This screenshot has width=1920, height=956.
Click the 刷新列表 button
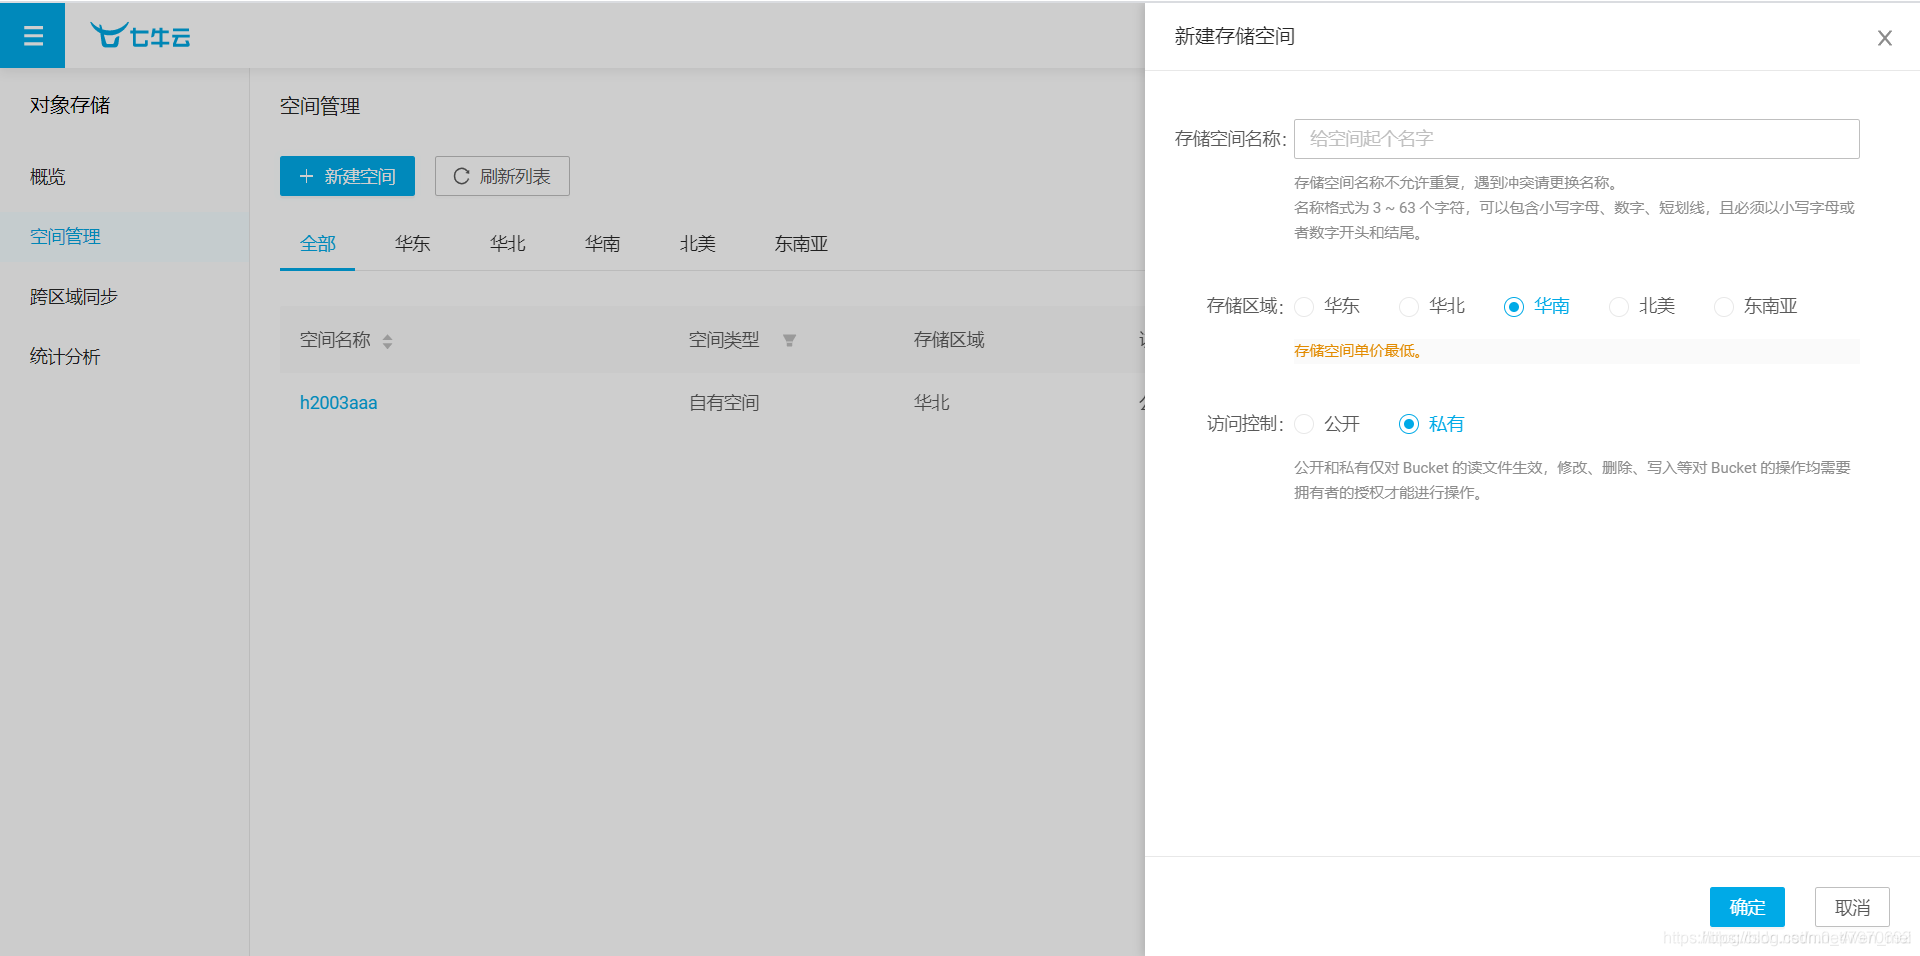[x=502, y=176]
